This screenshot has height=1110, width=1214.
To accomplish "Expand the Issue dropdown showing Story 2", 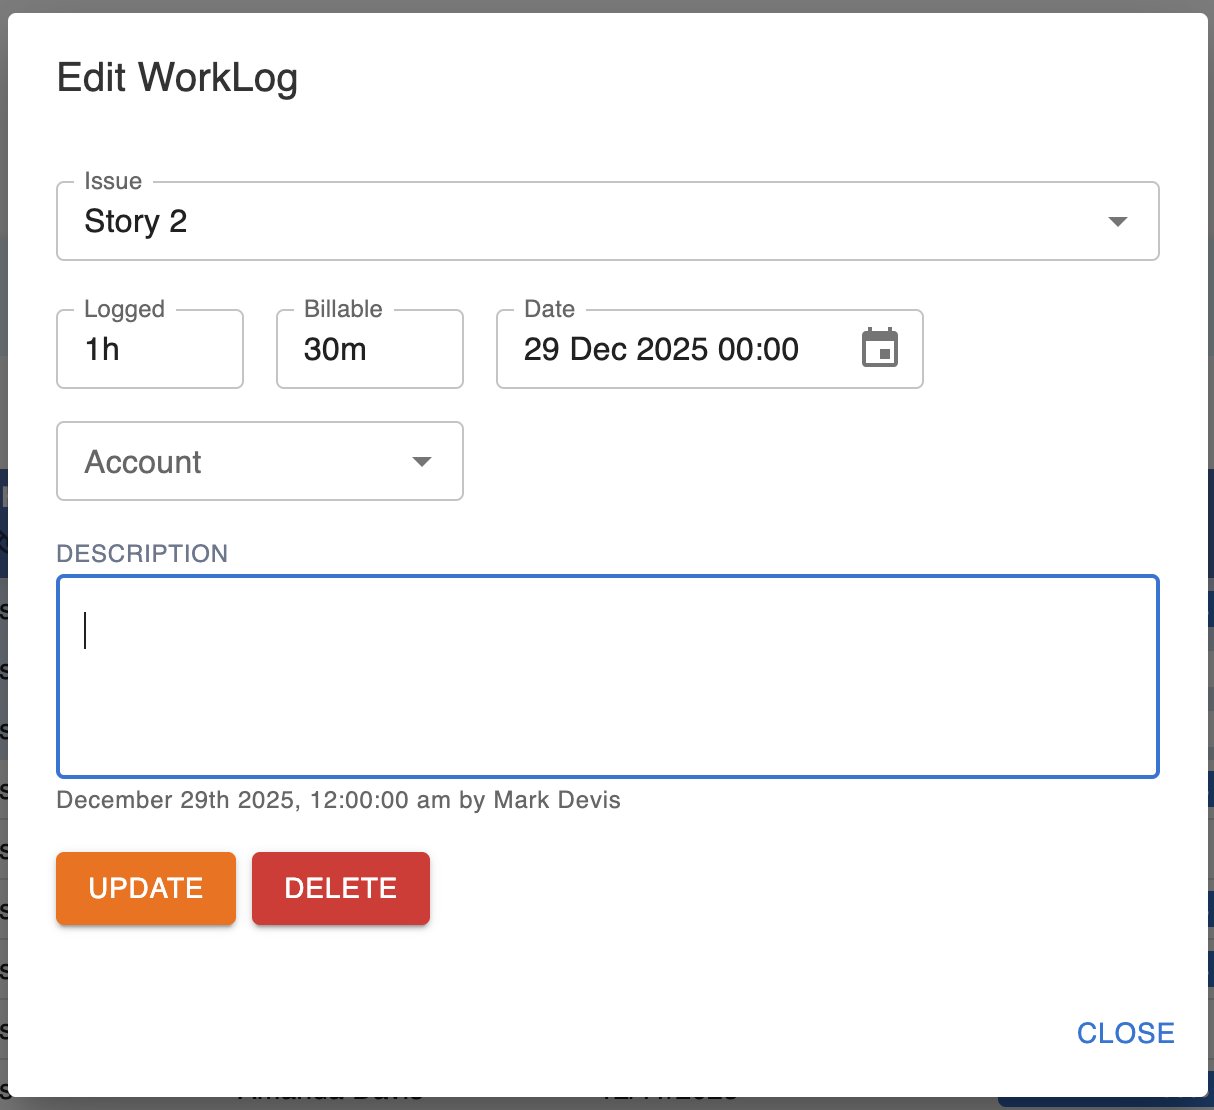I will [x=608, y=221].
